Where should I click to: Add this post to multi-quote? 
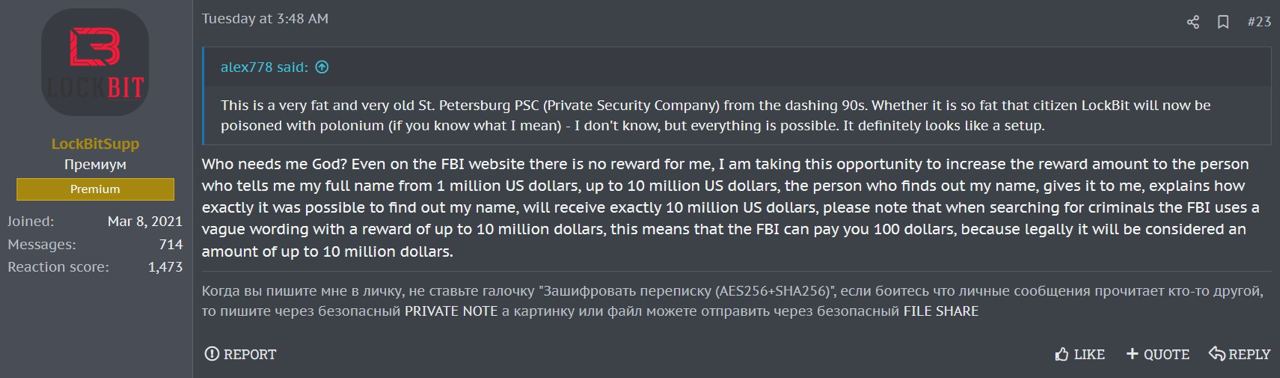[x=1158, y=354]
